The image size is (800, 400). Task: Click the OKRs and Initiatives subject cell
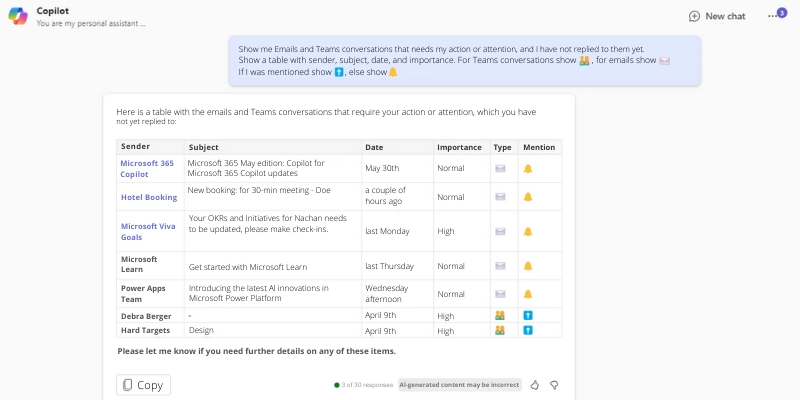273,232
